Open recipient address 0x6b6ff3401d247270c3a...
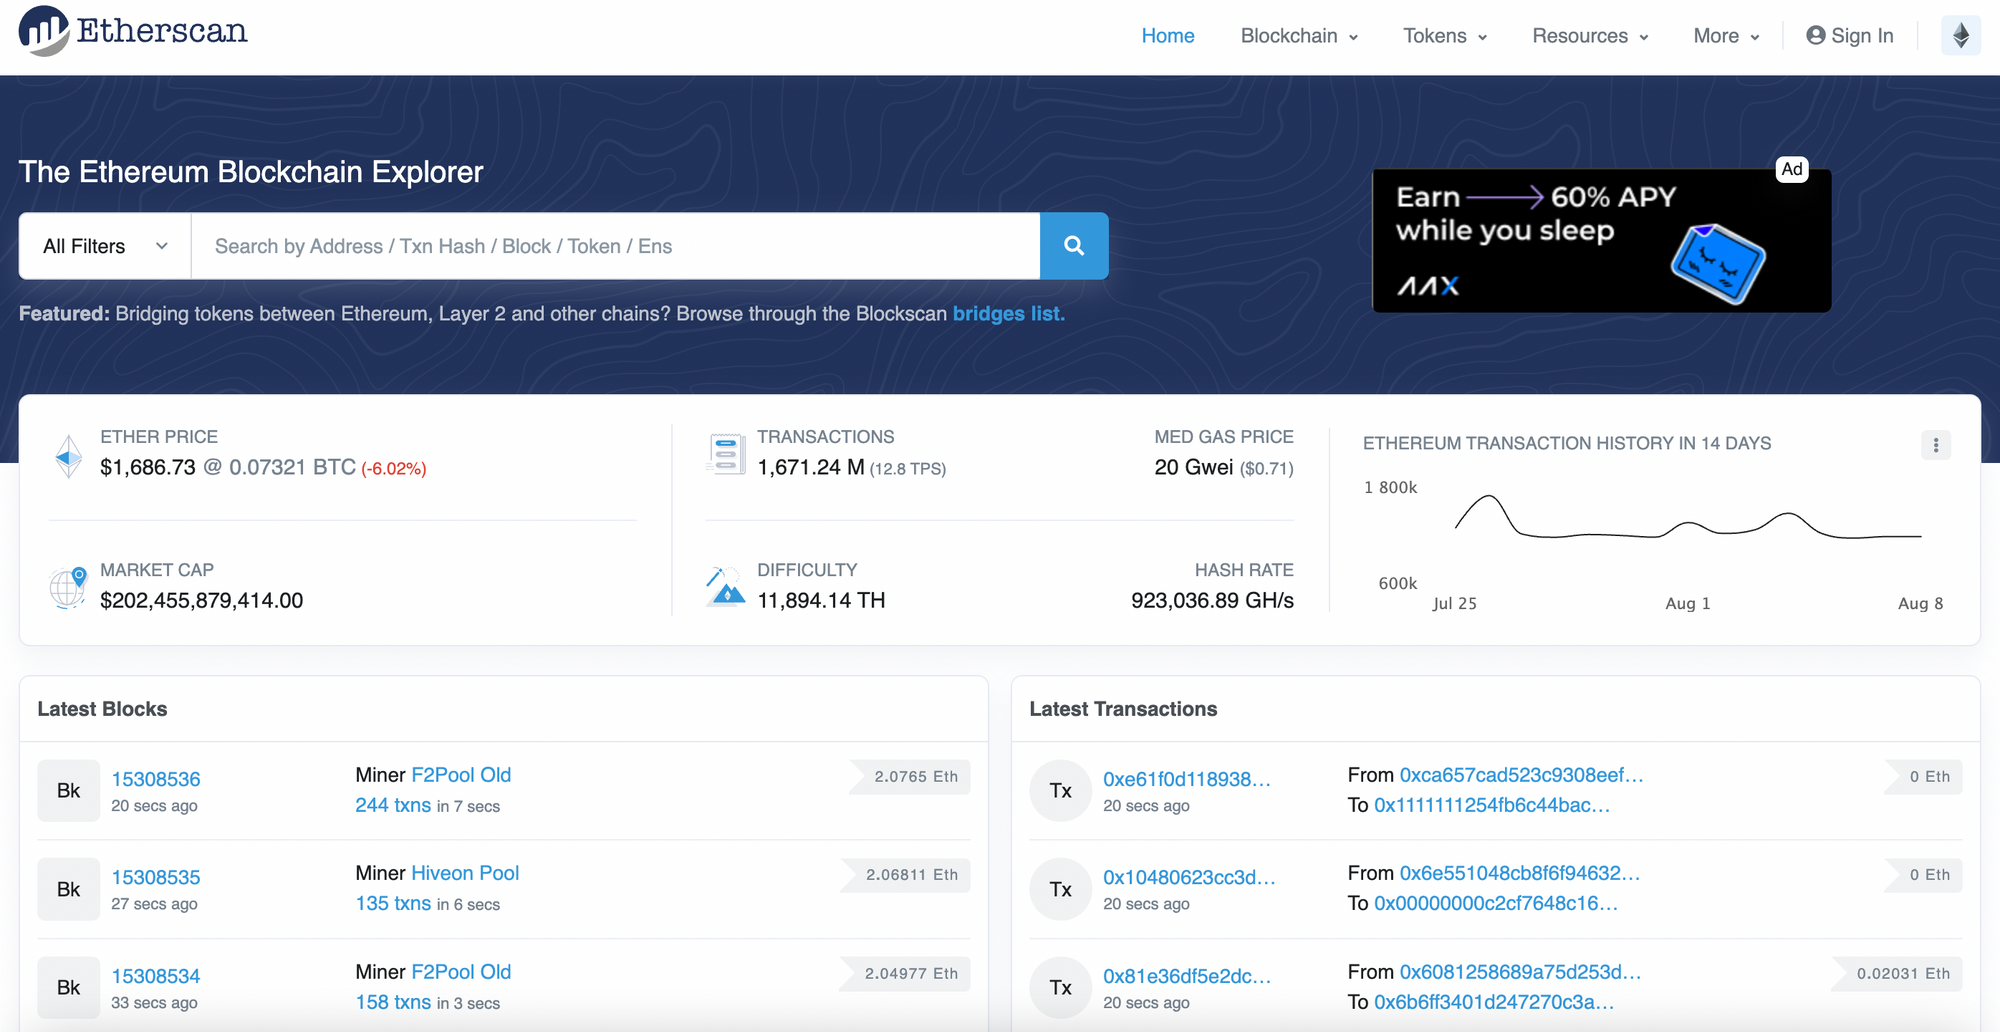This screenshot has width=2000, height=1032. point(1494,1002)
